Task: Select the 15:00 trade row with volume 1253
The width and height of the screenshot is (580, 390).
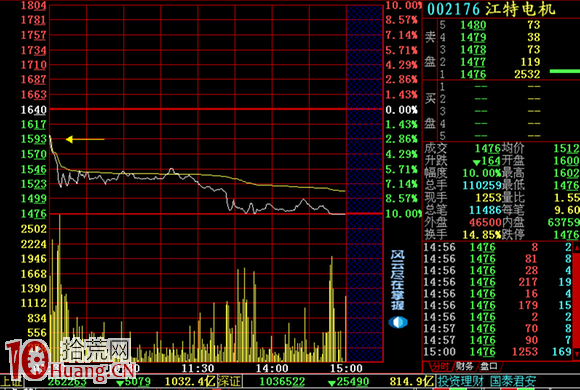Action: pyautogui.click(x=498, y=352)
